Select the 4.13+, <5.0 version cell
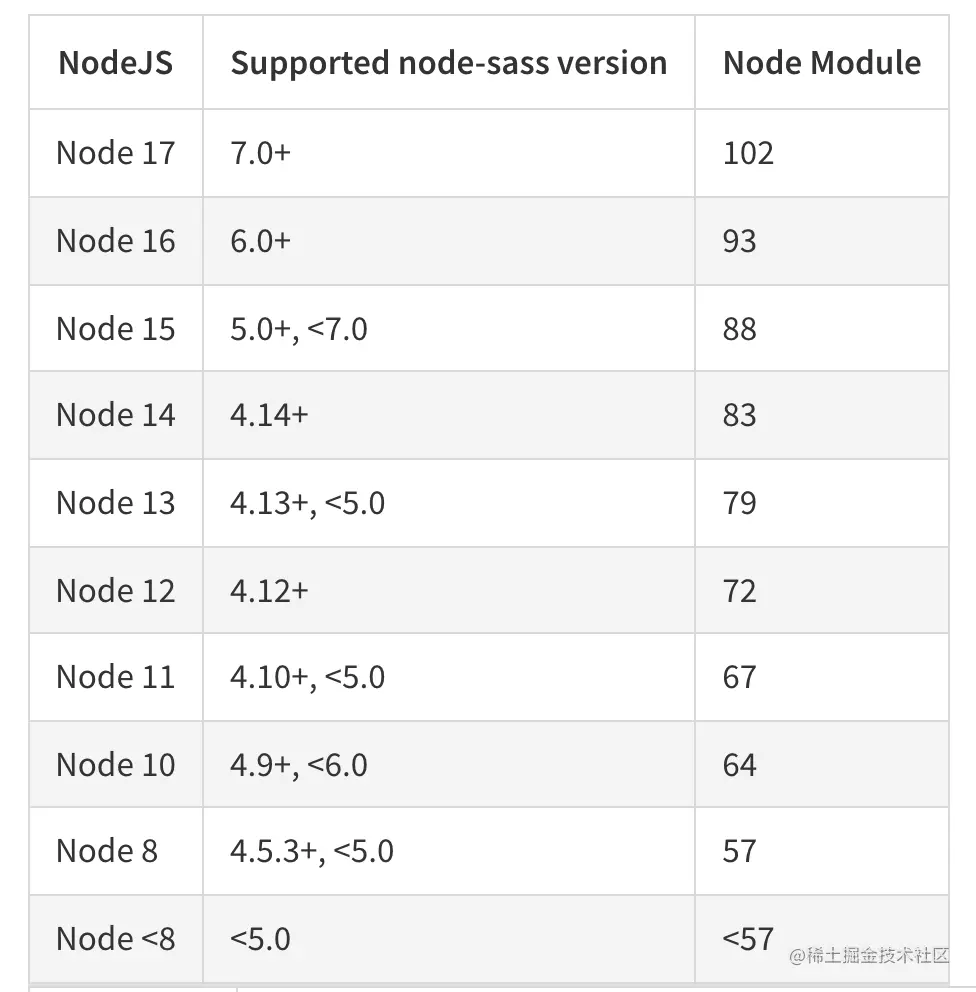The width and height of the screenshot is (976, 992). (307, 503)
